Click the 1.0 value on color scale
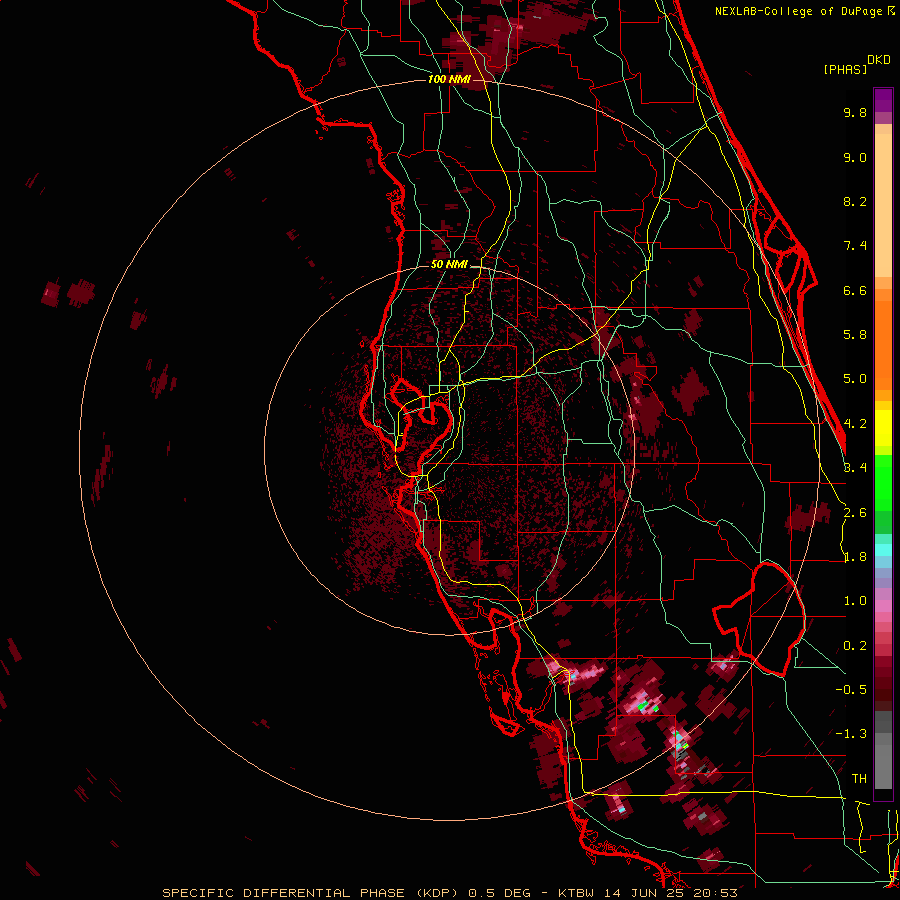The width and height of the screenshot is (900, 900). [x=855, y=601]
